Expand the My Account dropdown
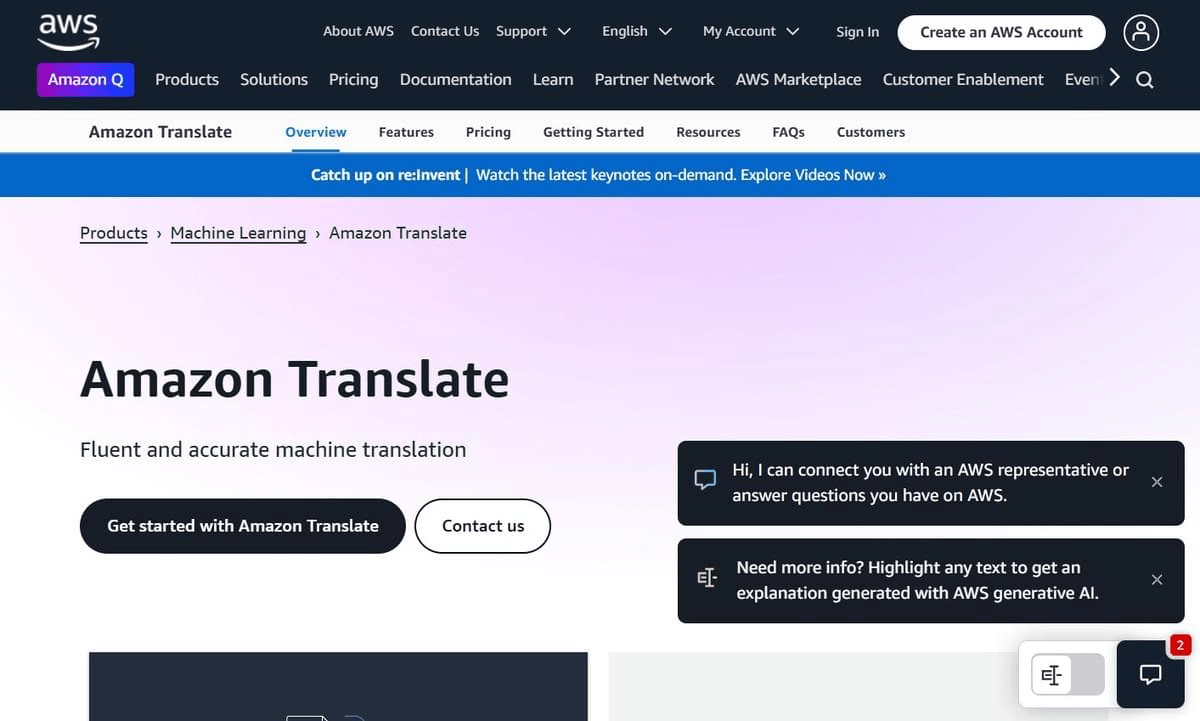 pyautogui.click(x=751, y=31)
